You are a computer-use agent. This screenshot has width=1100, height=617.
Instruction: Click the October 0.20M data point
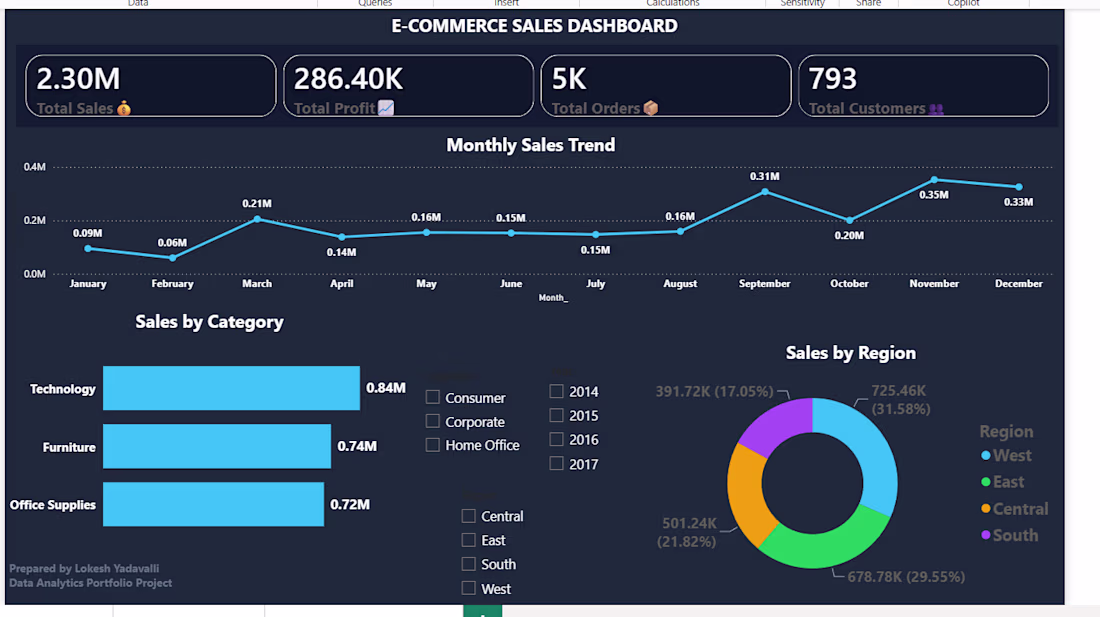tap(850, 220)
